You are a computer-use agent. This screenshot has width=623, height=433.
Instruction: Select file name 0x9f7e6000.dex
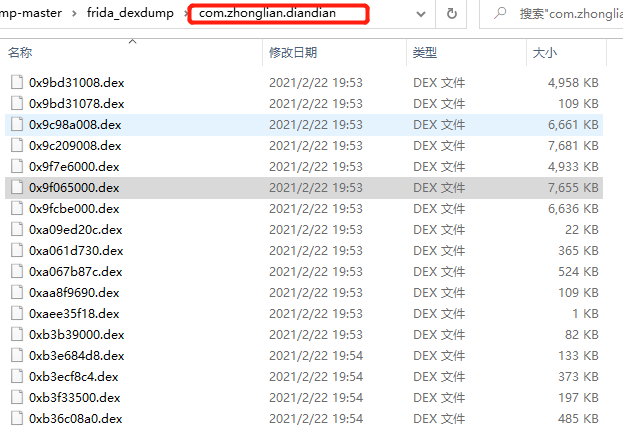pos(74,167)
